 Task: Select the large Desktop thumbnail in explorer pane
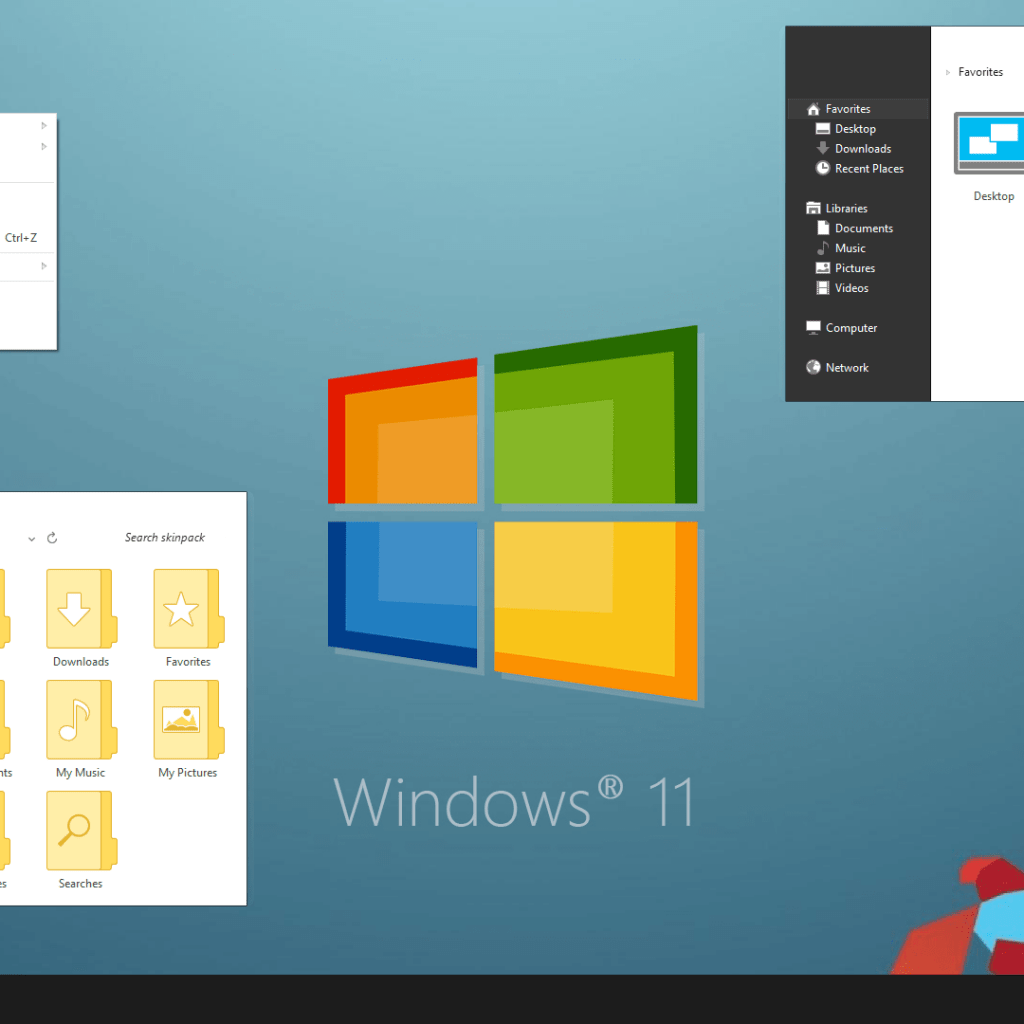[989, 143]
